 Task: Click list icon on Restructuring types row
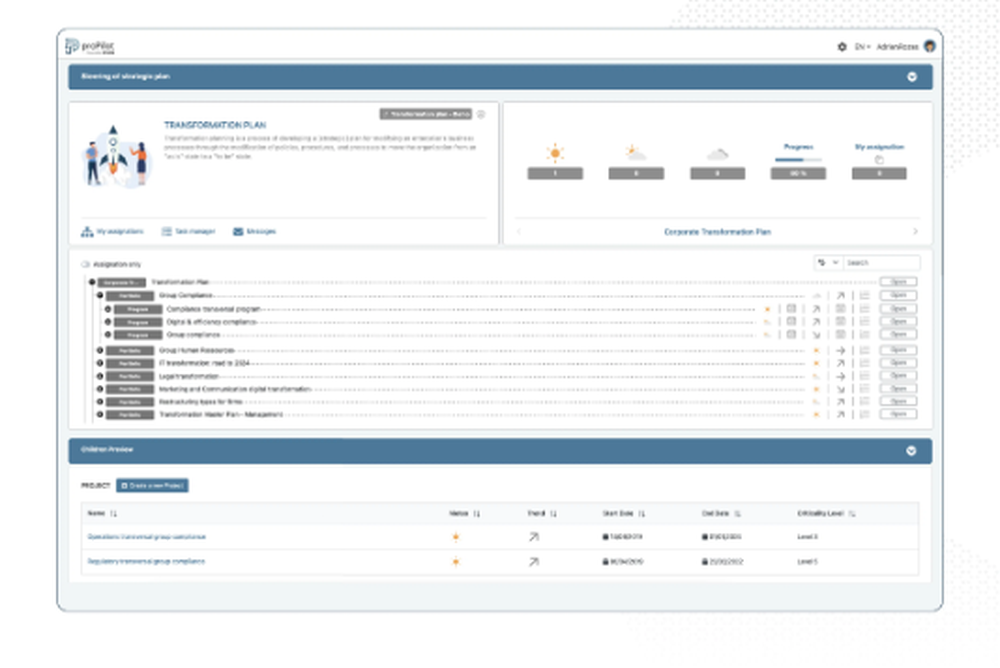(865, 401)
